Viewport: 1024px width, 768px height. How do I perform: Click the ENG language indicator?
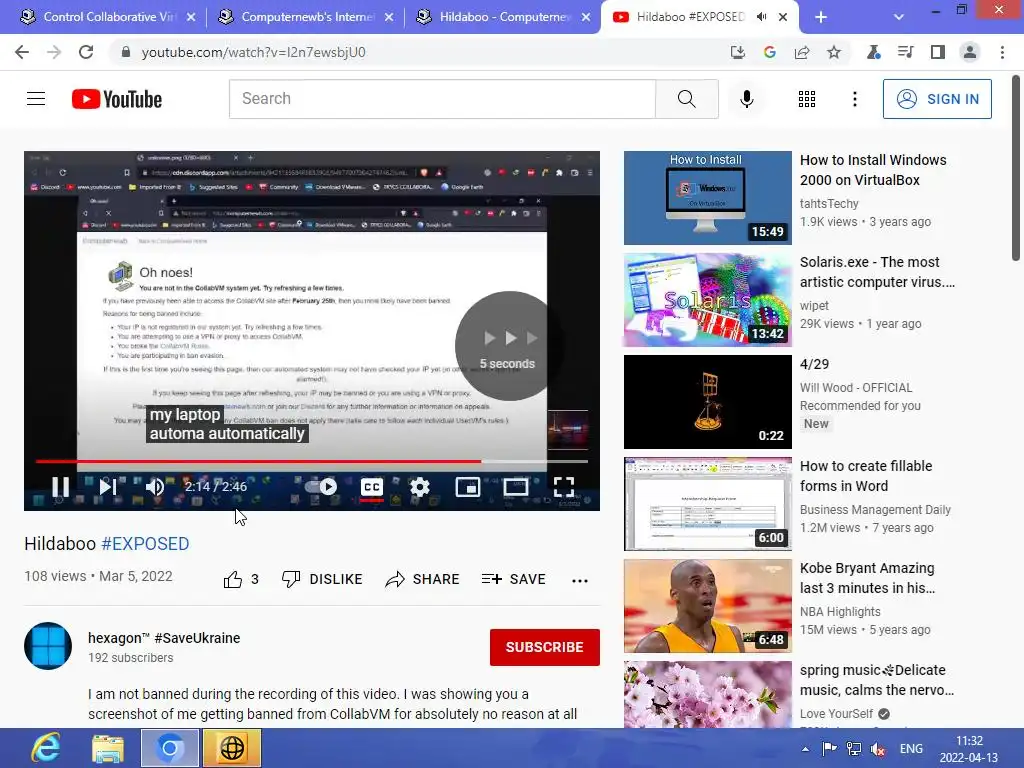click(911, 749)
